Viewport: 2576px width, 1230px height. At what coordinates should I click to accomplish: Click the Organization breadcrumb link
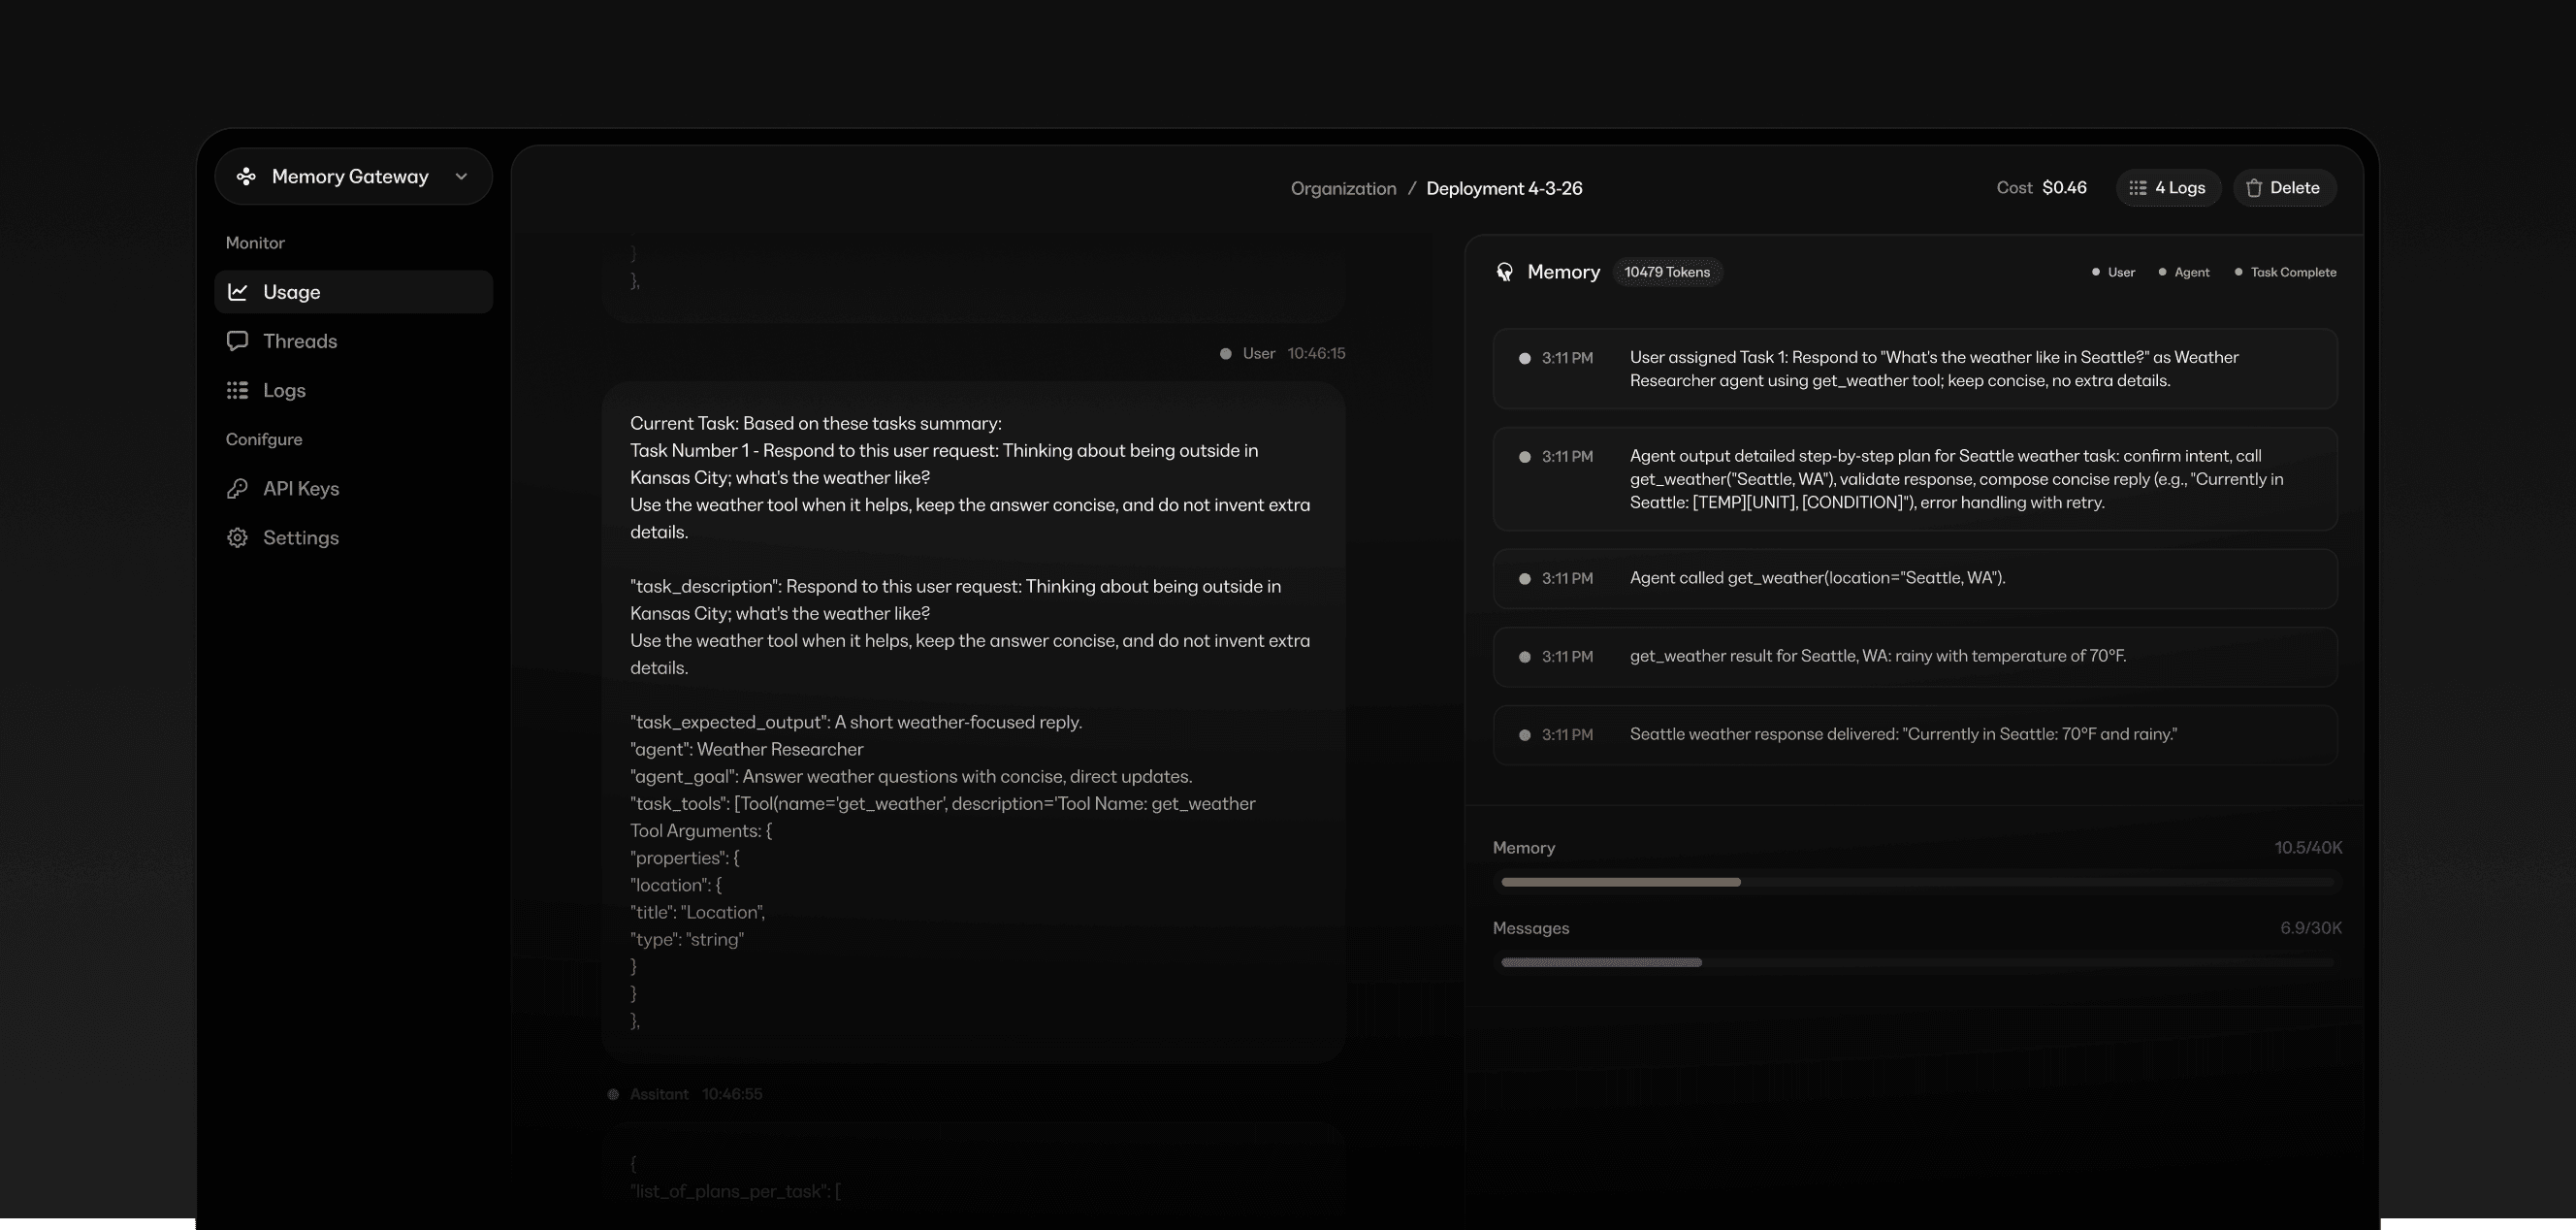click(x=1343, y=188)
